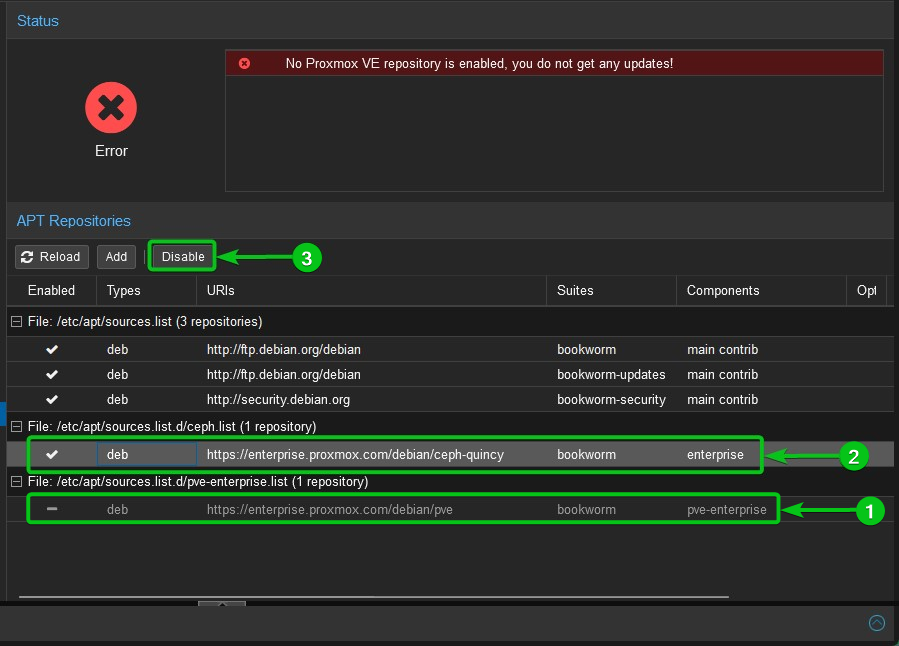
Task: Select the https://enterprise.proxmox.com/debian/pve URI
Action: [x=330, y=510]
